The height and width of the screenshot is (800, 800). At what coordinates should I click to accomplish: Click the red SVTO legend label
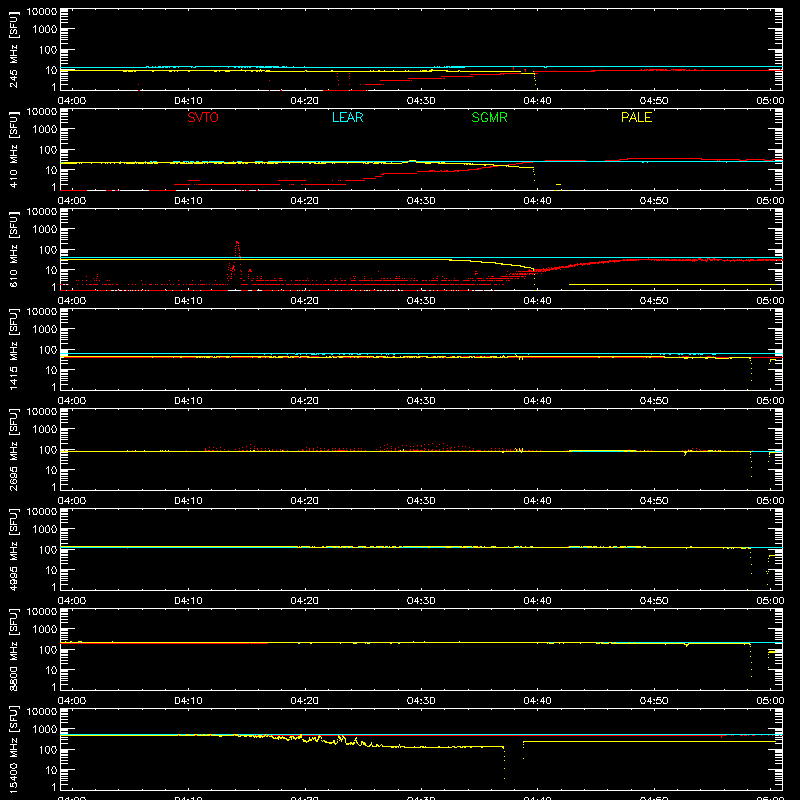203,117
